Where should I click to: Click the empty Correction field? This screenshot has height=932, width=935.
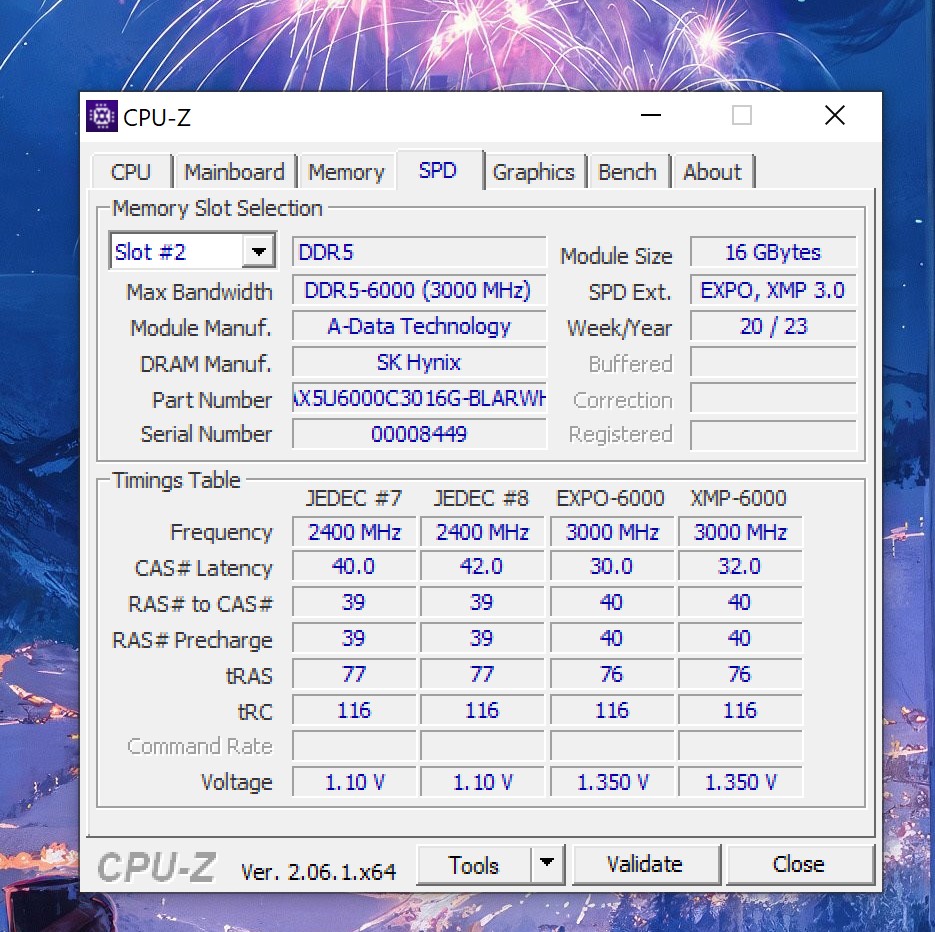[773, 398]
